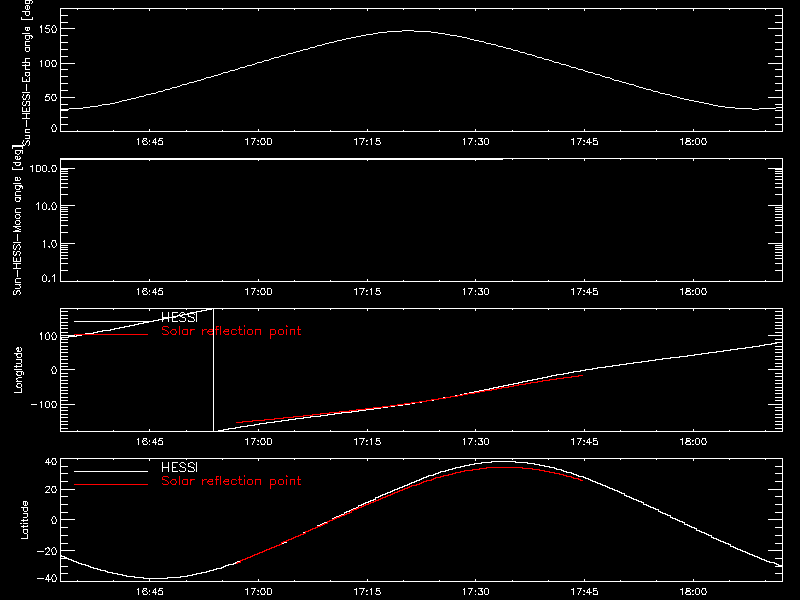Screen dimensions: 800x600
Task: Click the red legend line sample in Latitude plot
Action: [x=111, y=485]
